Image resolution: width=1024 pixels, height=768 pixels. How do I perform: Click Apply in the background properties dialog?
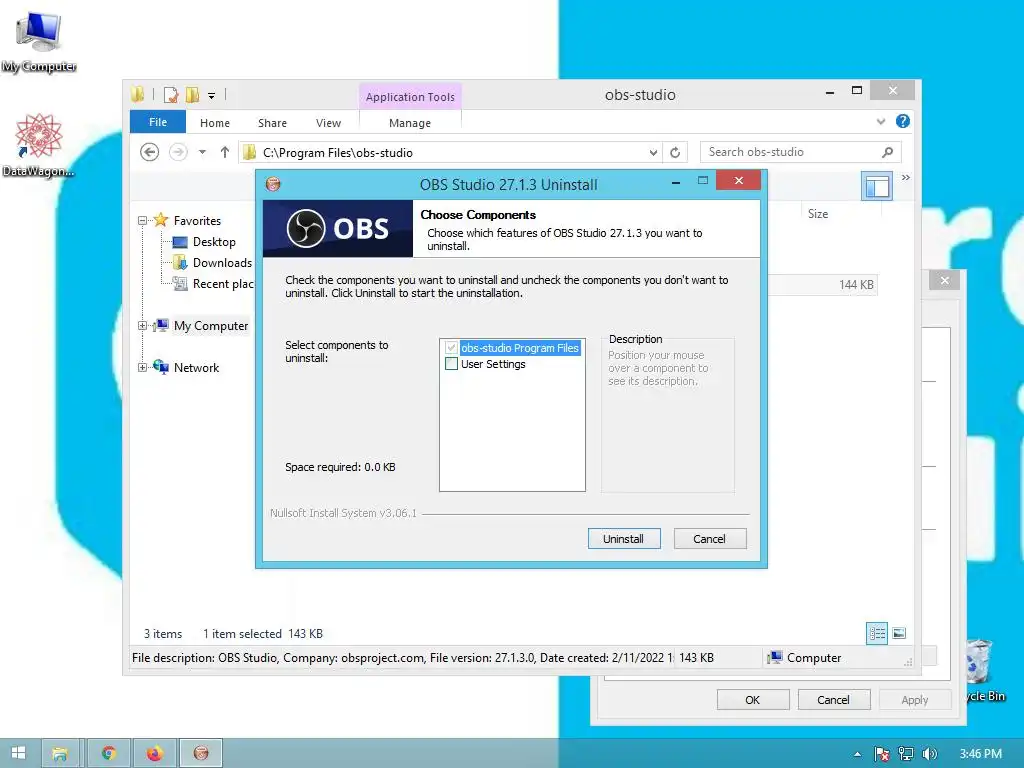[915, 699]
